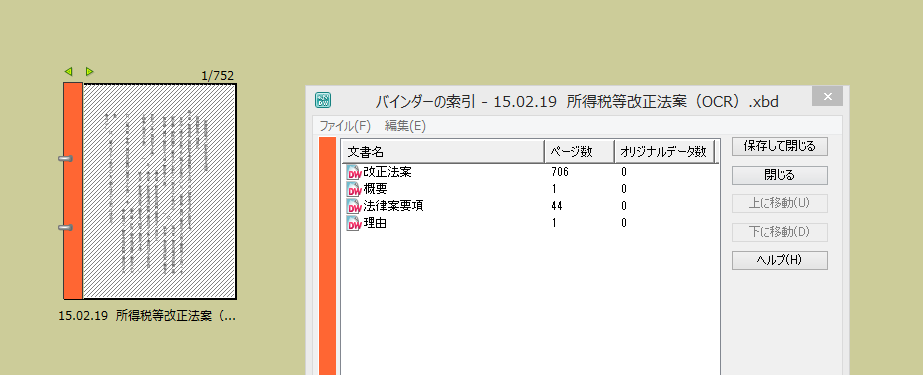
Task: Click the ヘルプ(H) button
Action: pyautogui.click(x=779, y=260)
